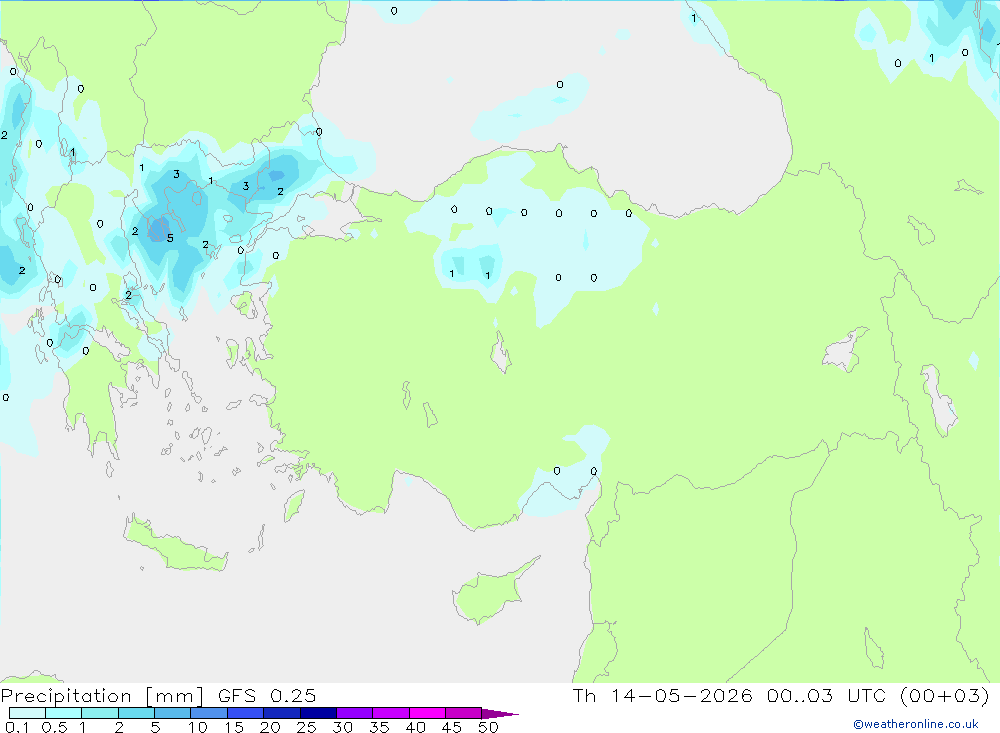The height and width of the screenshot is (733, 1000).
Task: Select the 5–10 mm legend color swatch
Action: pyautogui.click(x=172, y=713)
